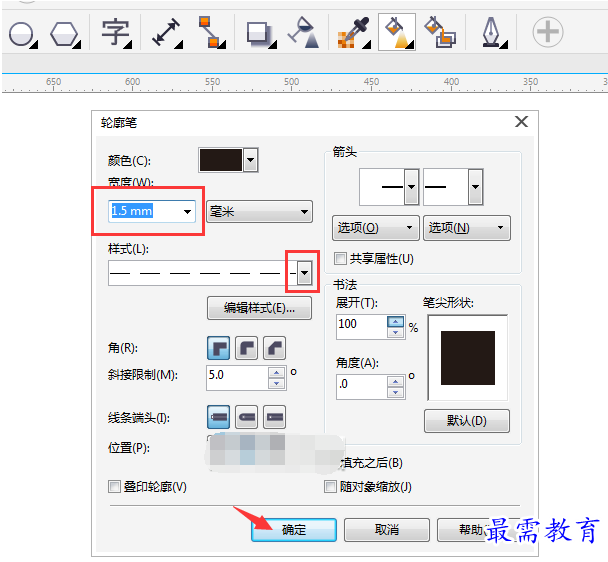Open the end arrowhead dropdown
The width and height of the screenshot is (608, 562).
(x=475, y=187)
